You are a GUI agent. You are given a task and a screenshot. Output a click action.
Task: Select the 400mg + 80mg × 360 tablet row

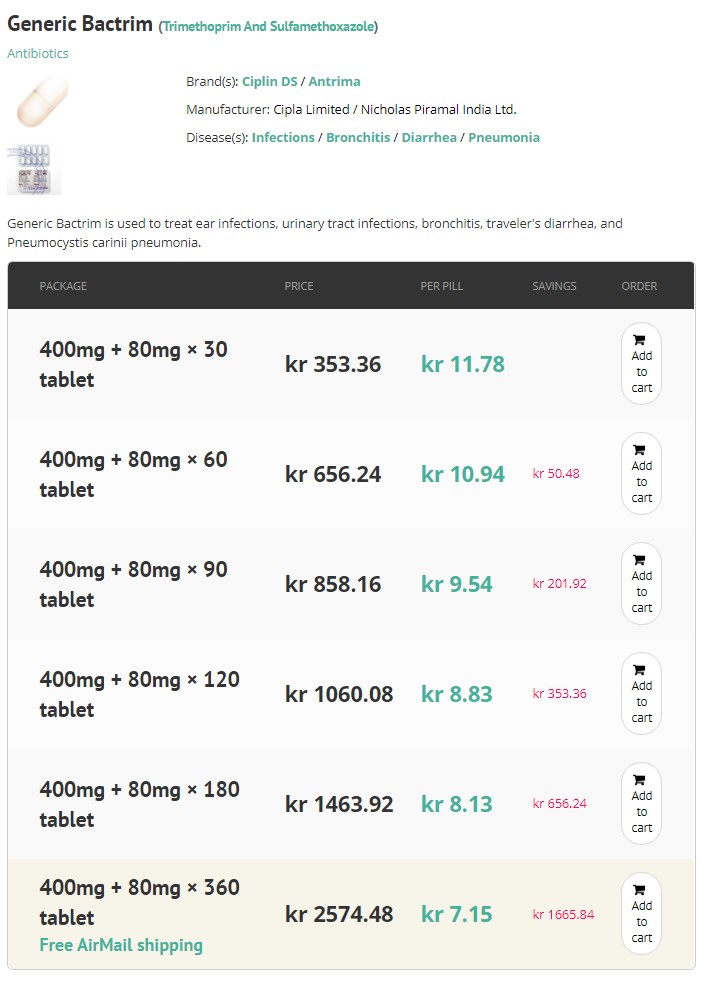(x=351, y=914)
